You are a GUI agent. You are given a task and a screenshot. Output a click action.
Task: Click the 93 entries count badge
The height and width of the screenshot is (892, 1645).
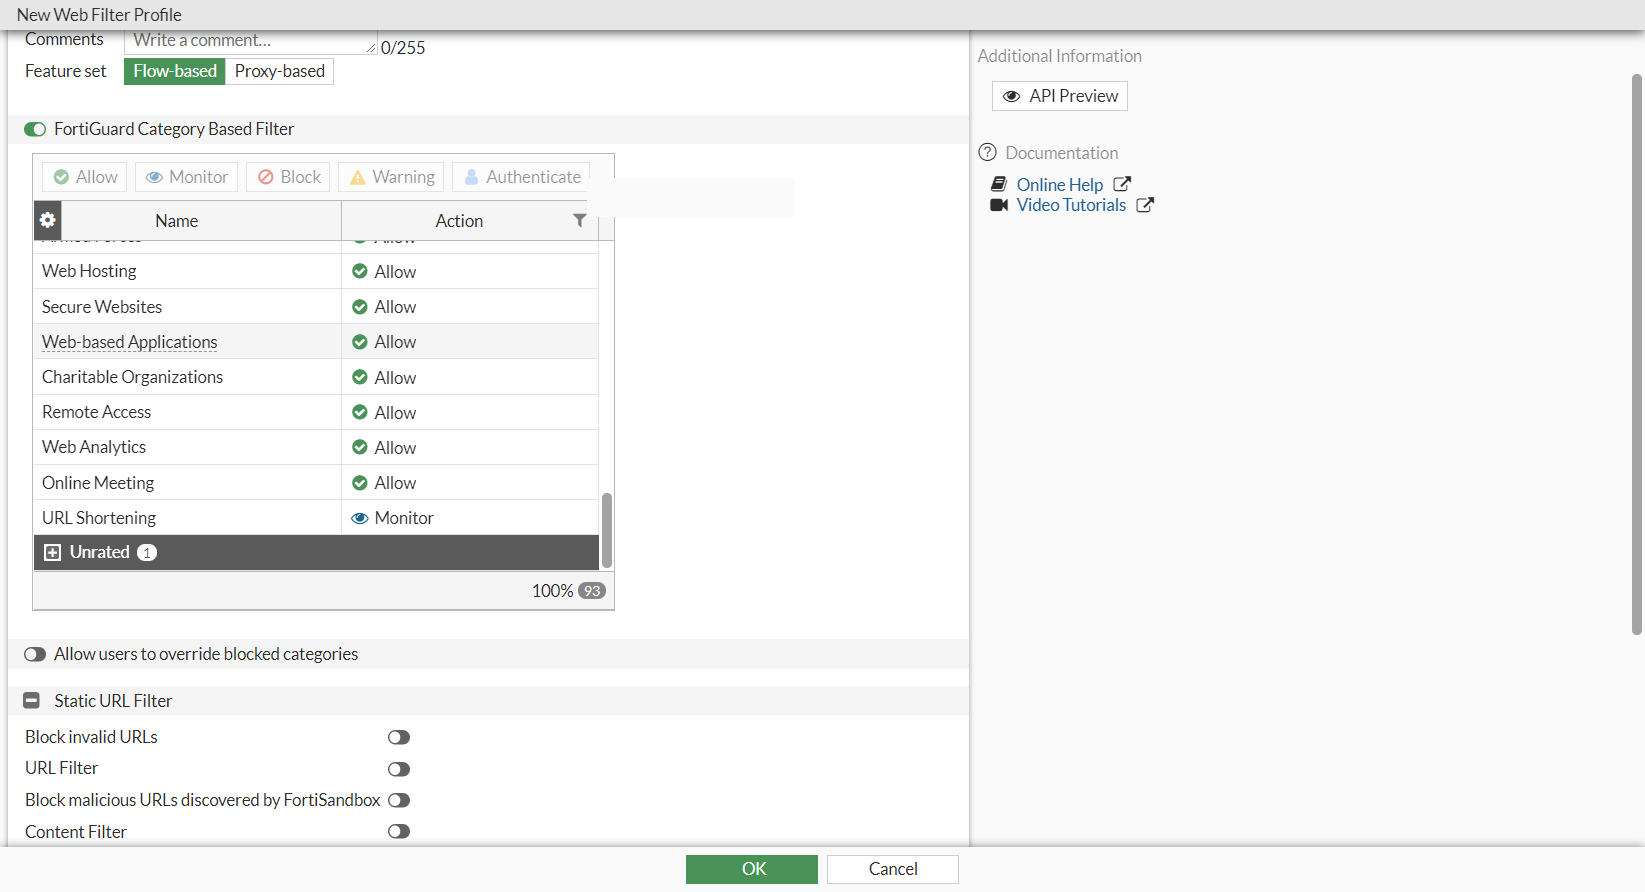(x=592, y=591)
